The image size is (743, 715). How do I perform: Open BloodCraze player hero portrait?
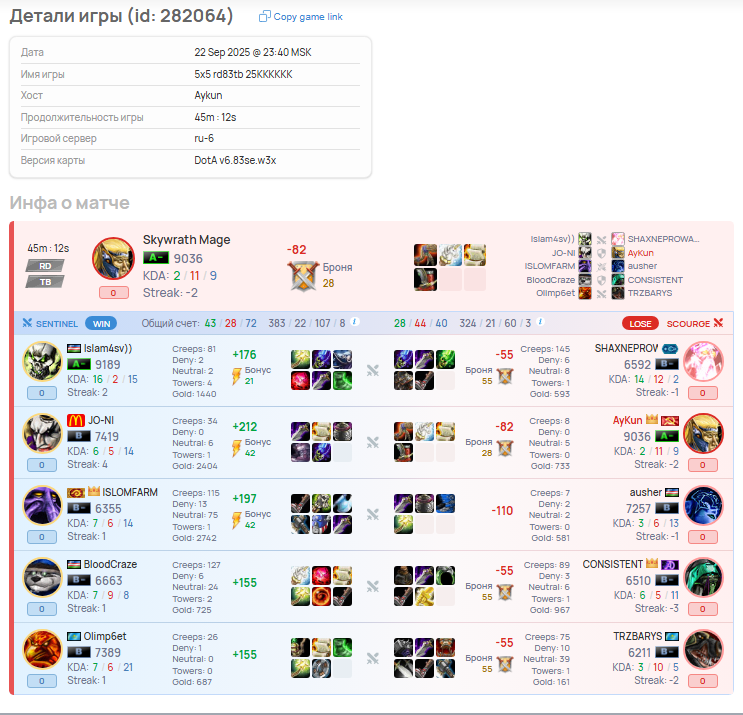point(43,577)
